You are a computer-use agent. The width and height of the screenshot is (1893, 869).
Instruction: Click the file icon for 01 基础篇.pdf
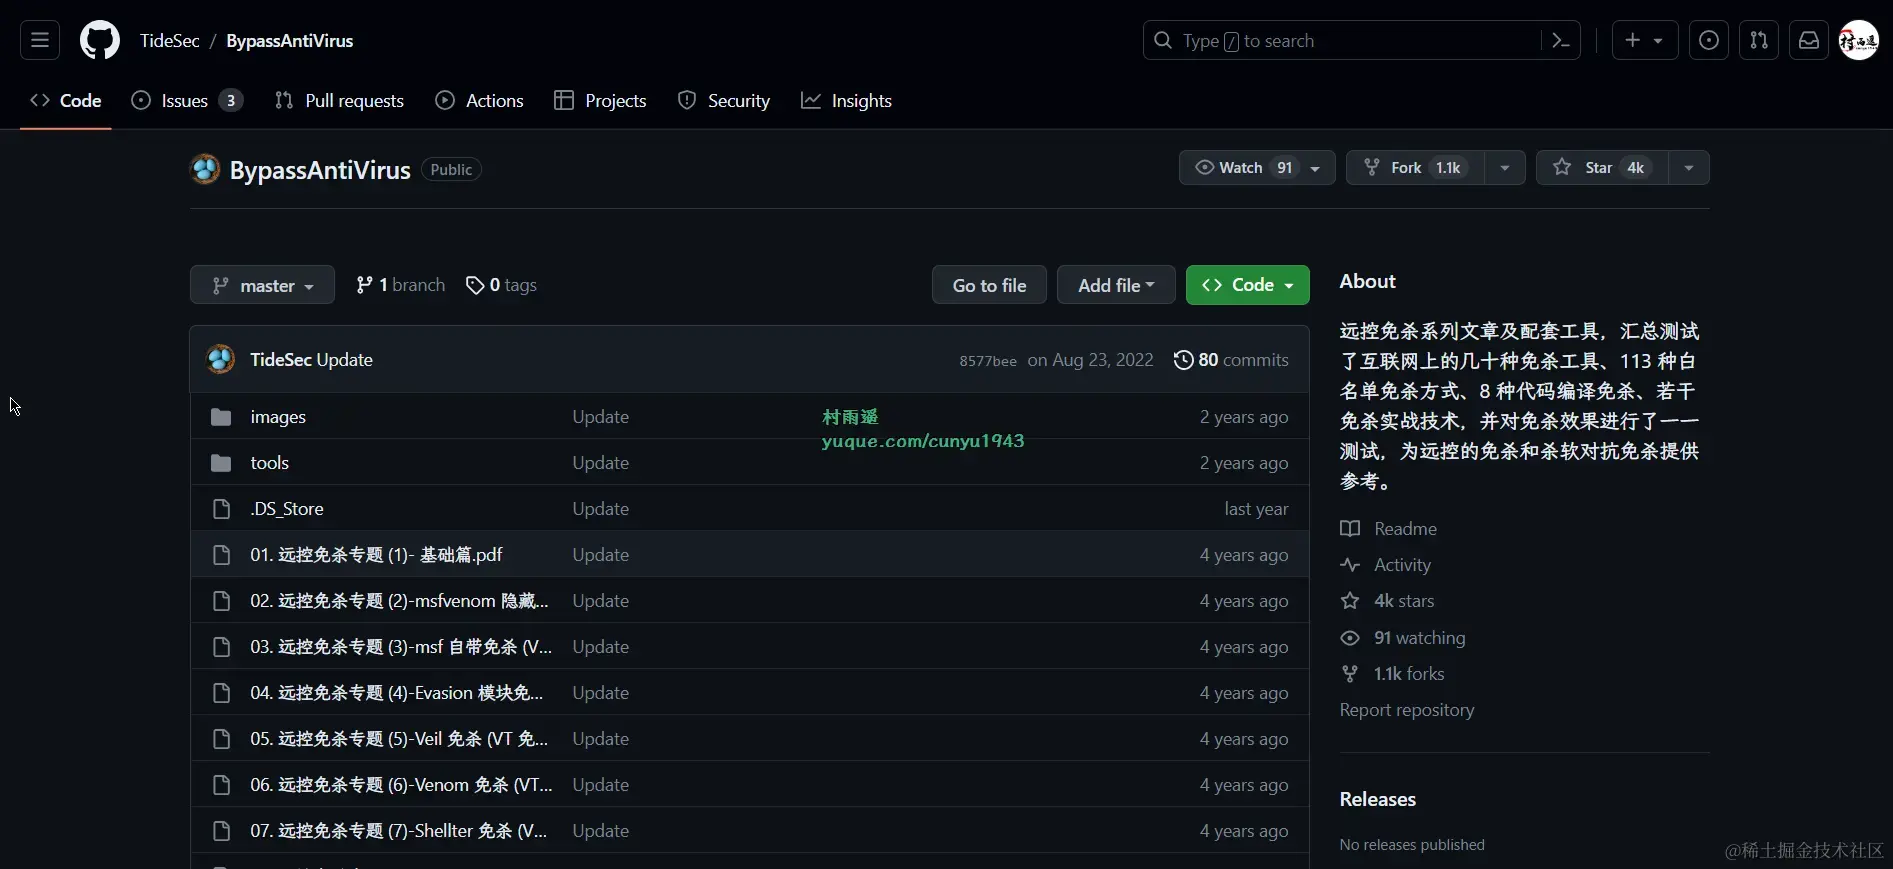click(x=221, y=555)
